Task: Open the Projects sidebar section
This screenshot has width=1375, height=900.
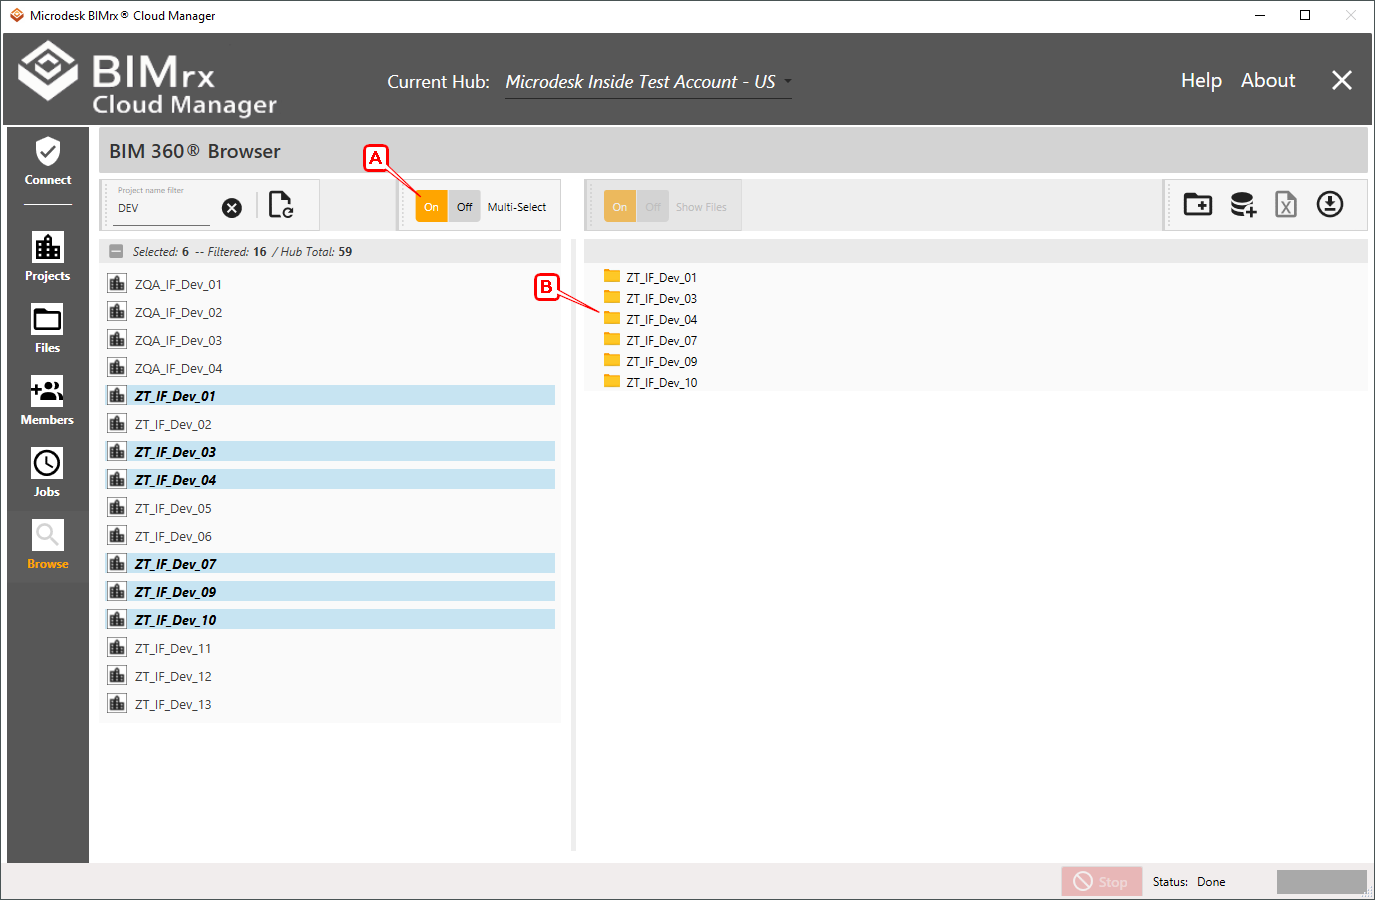Action: [47, 257]
